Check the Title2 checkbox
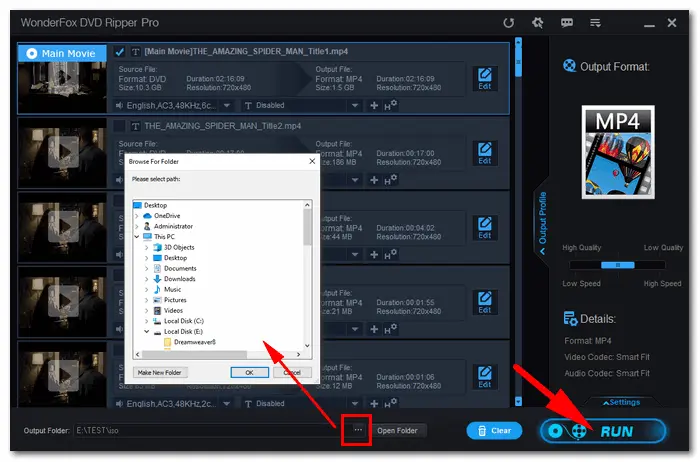This screenshot has height=462, width=700. tap(119, 126)
